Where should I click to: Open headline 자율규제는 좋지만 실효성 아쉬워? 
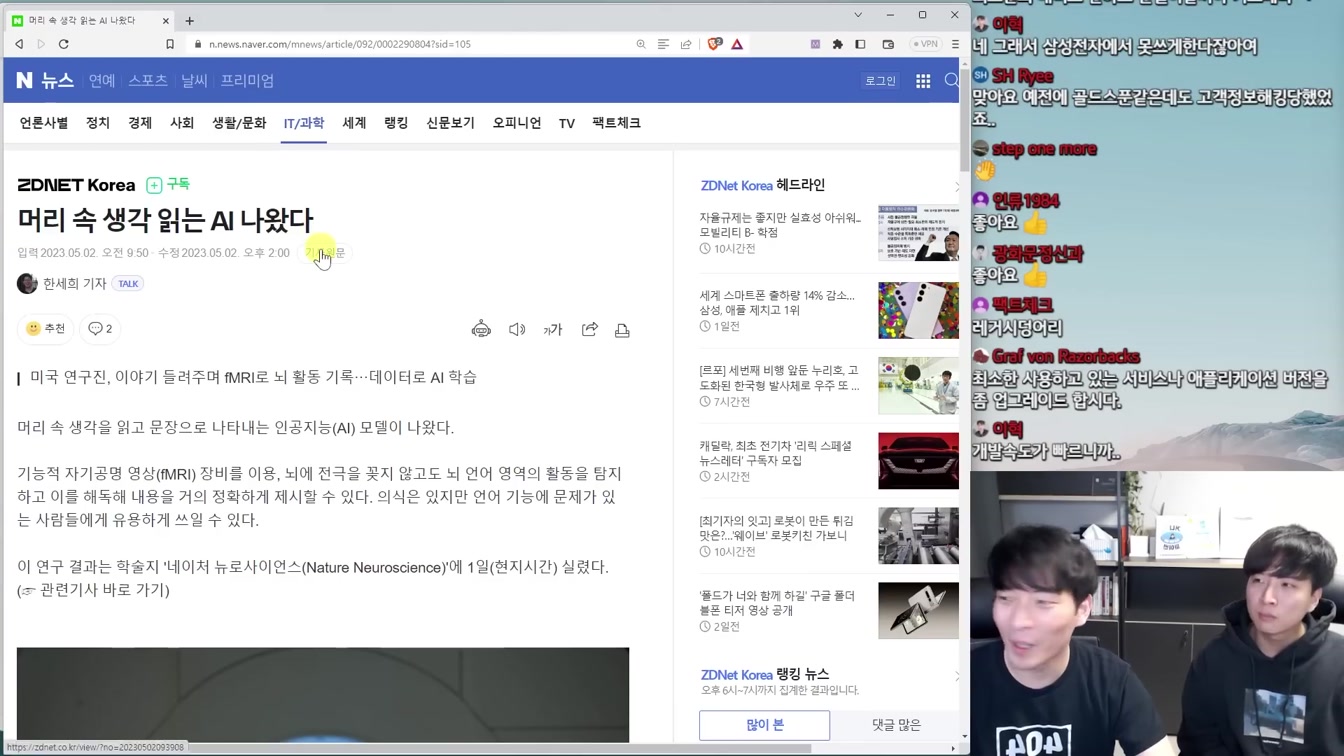780,225
